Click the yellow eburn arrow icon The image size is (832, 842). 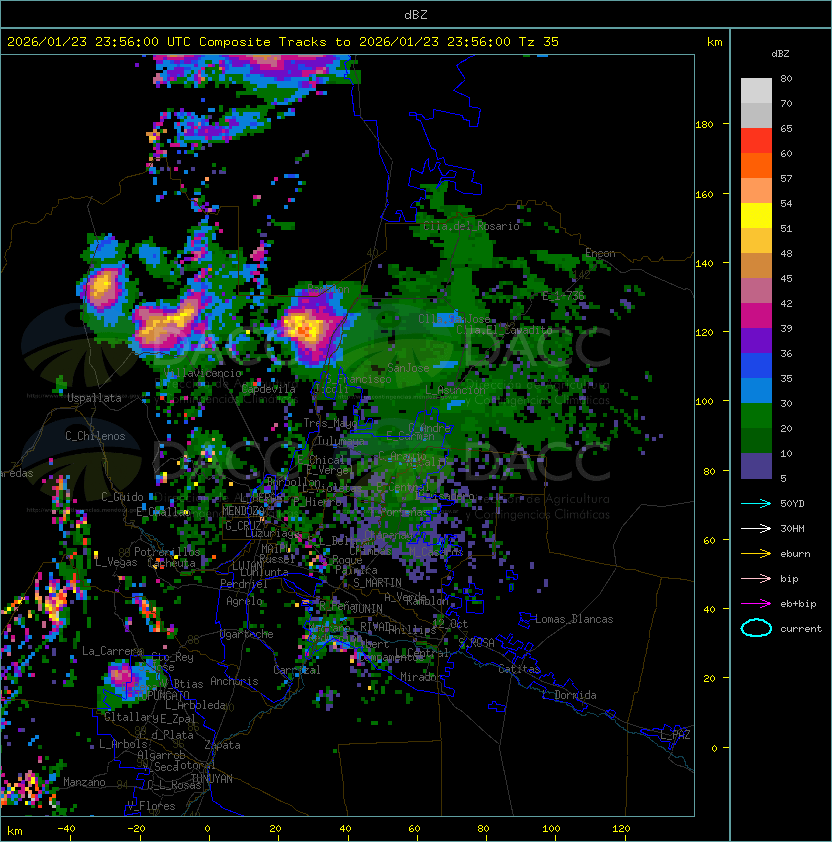[756, 554]
